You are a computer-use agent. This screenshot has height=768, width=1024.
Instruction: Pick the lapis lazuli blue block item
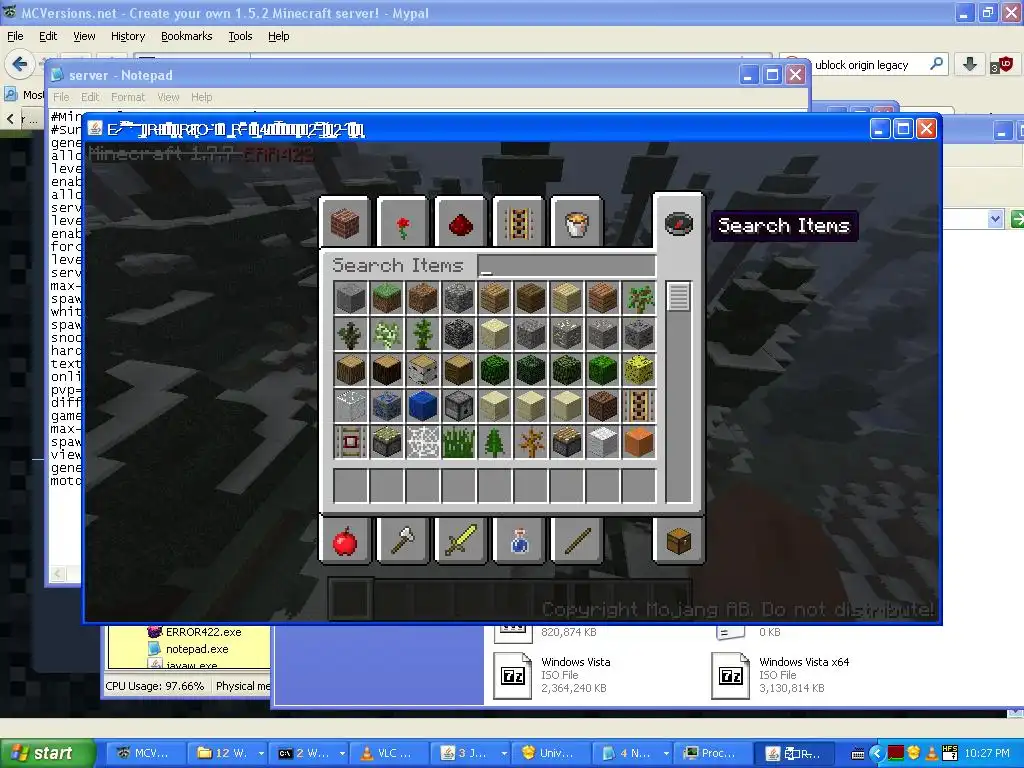(423, 406)
